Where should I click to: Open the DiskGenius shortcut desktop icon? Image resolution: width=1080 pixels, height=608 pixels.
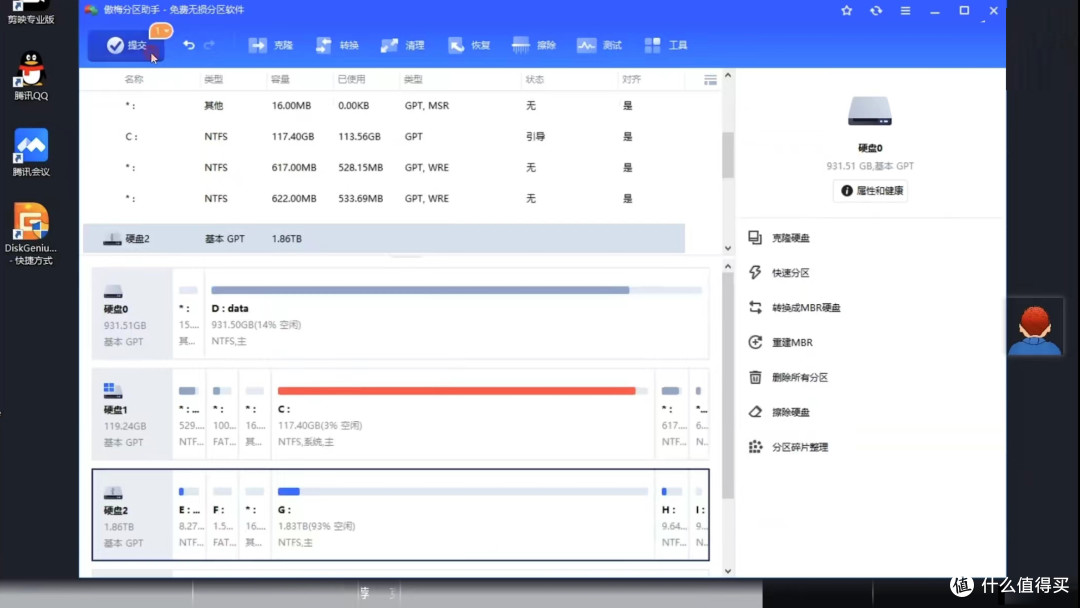point(30,234)
